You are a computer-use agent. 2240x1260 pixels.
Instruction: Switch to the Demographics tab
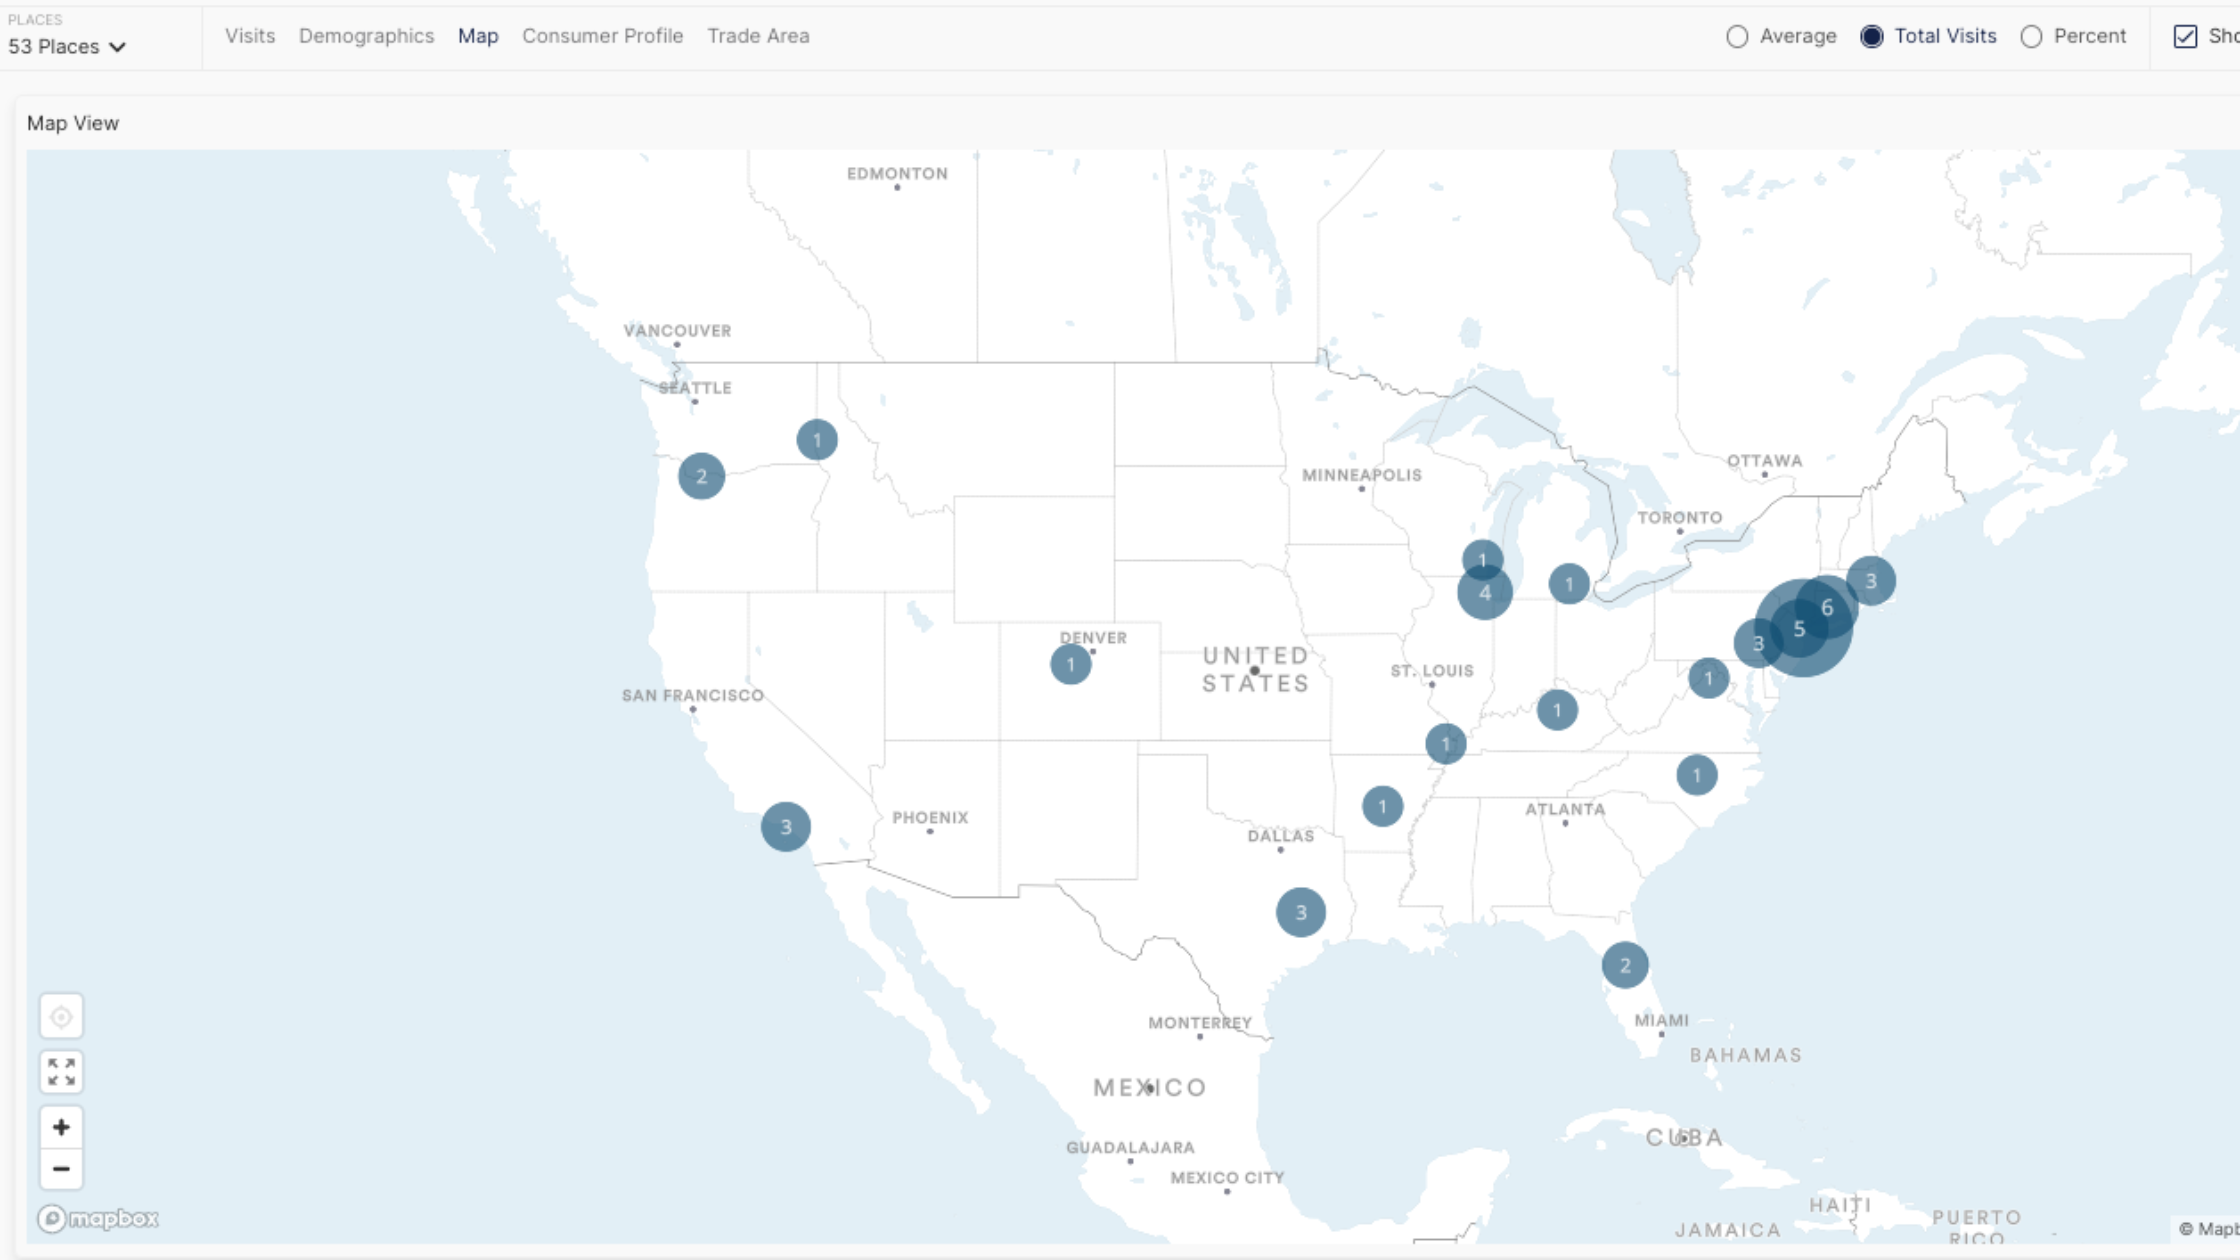pos(366,36)
